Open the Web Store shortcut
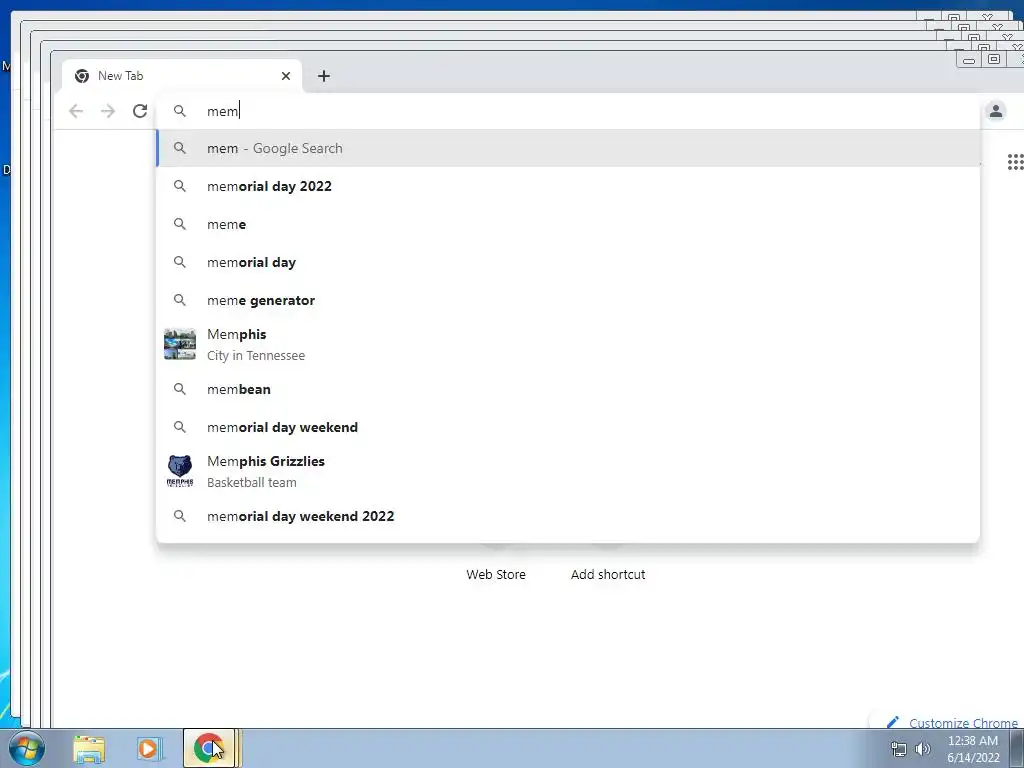The image size is (1024, 768). pos(496,574)
